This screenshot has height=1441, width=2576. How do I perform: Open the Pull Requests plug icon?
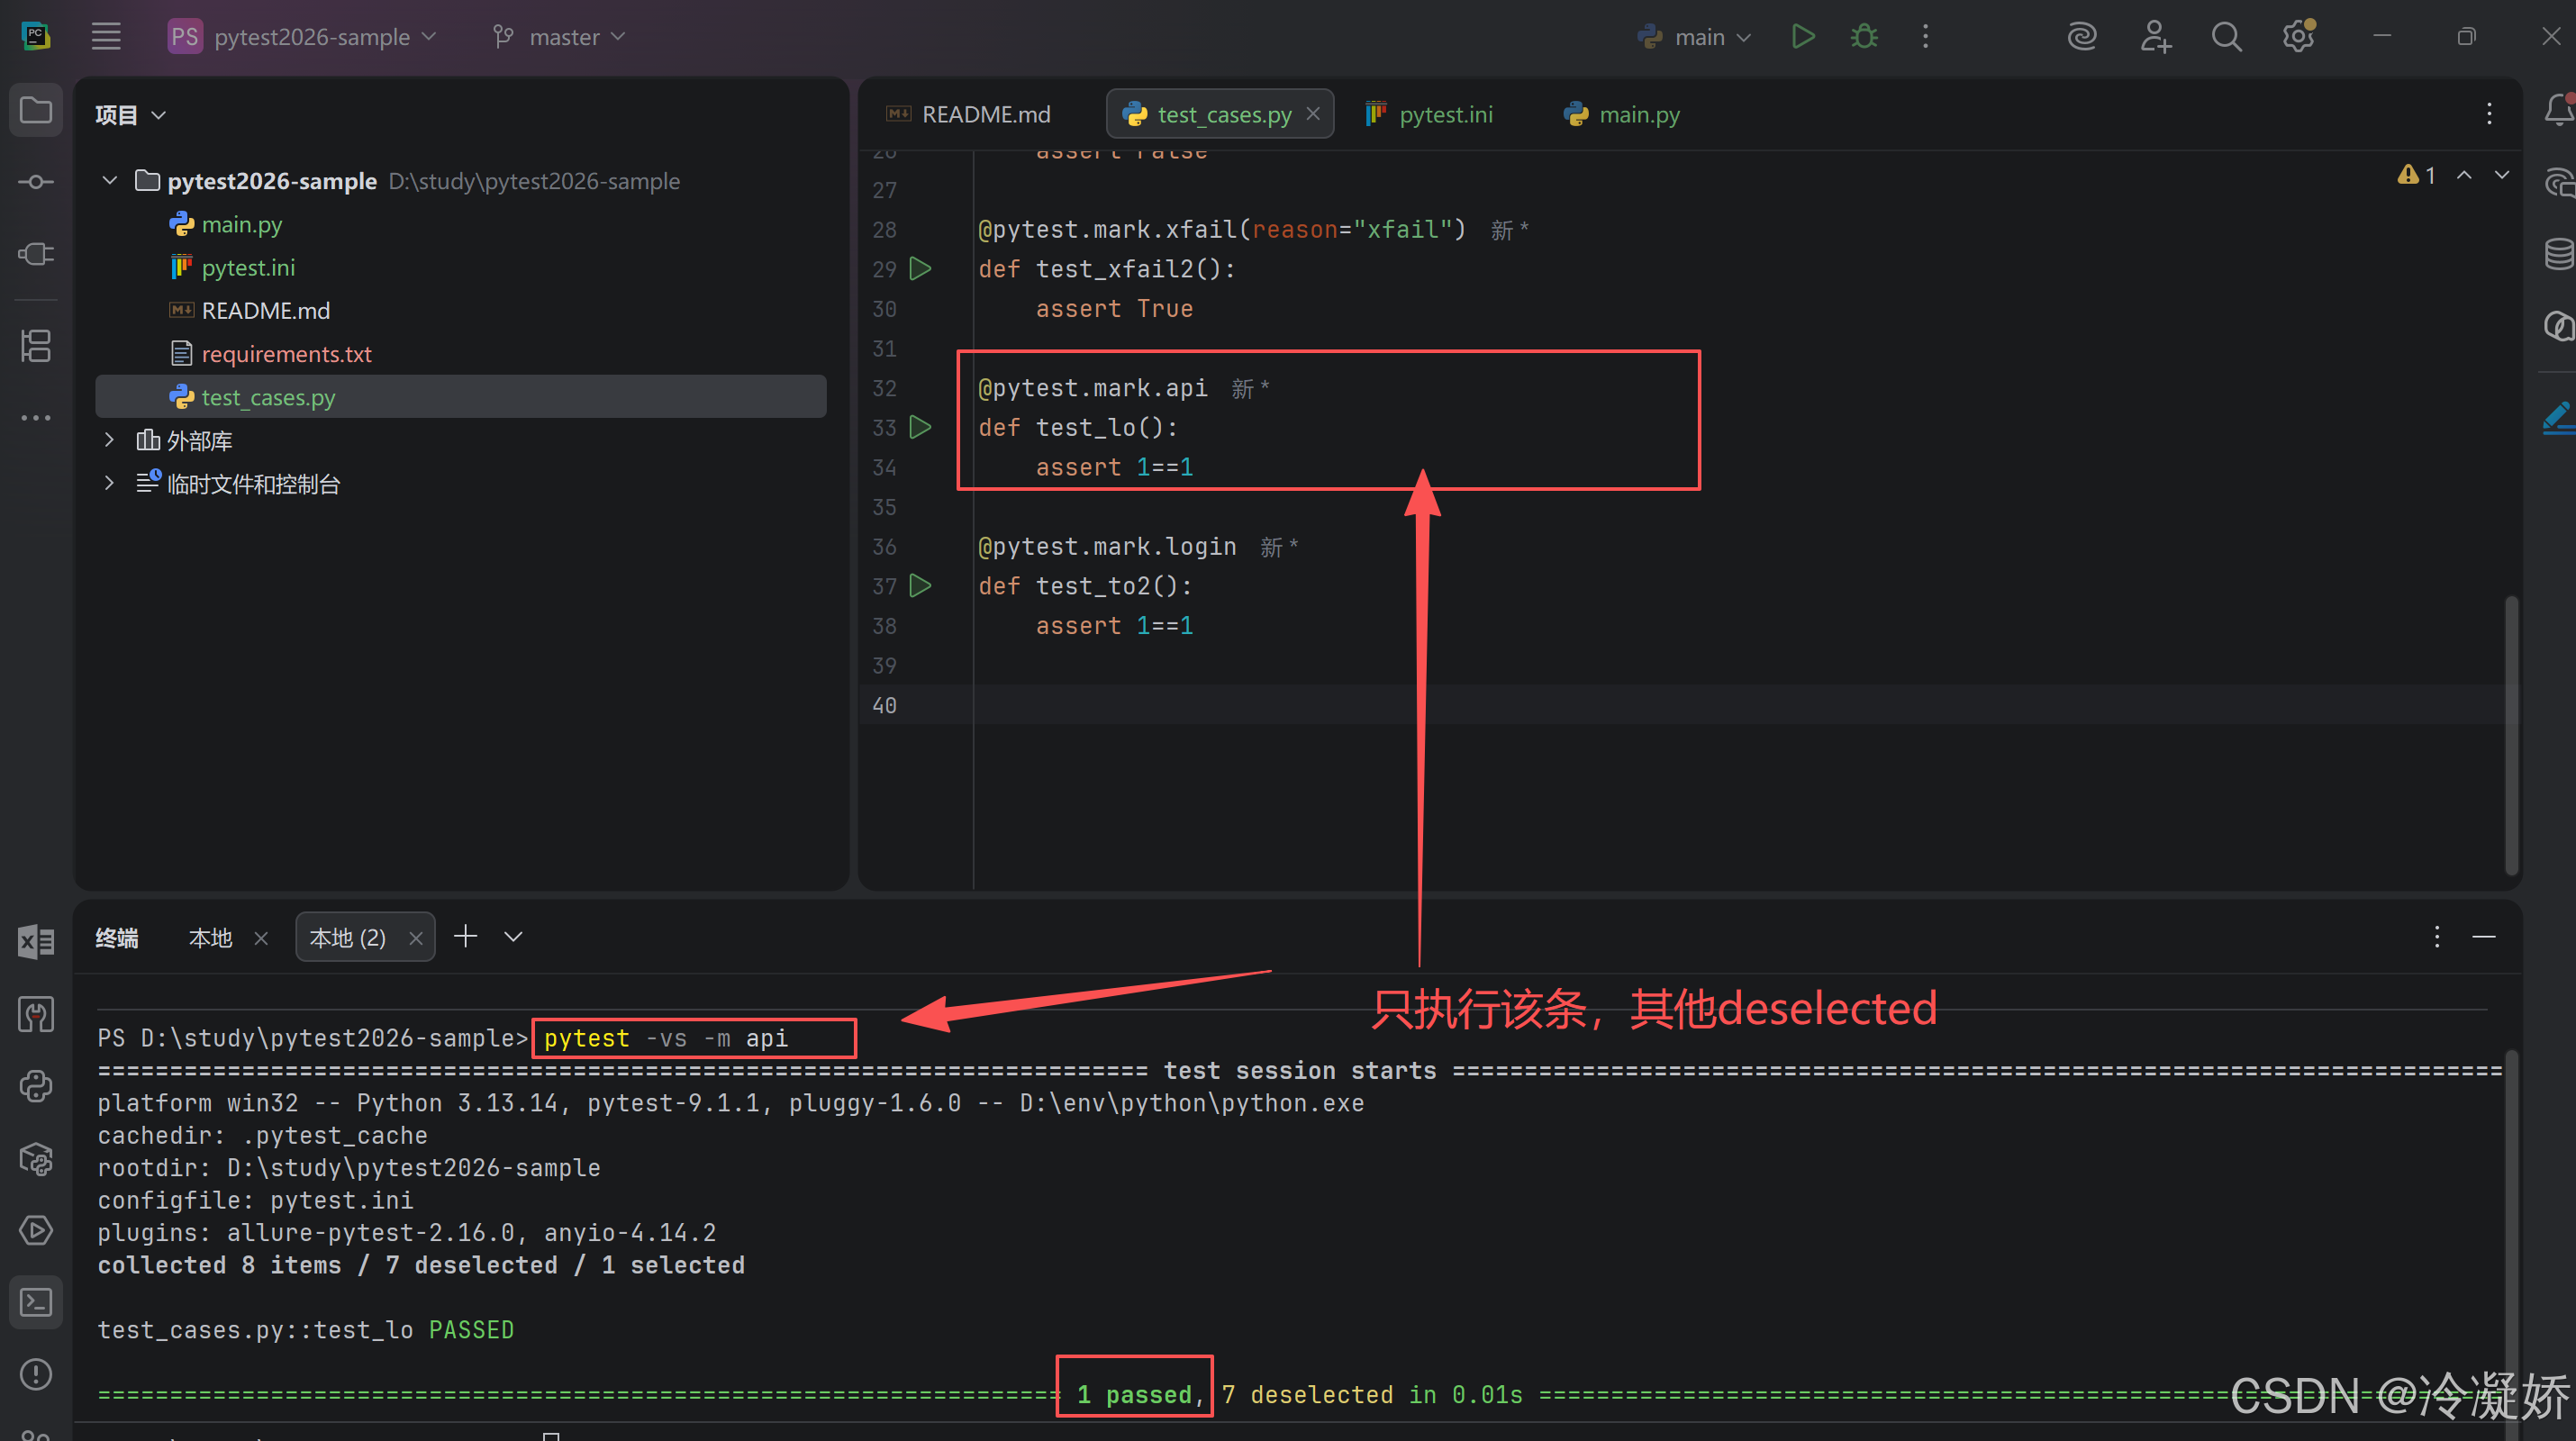point(36,254)
